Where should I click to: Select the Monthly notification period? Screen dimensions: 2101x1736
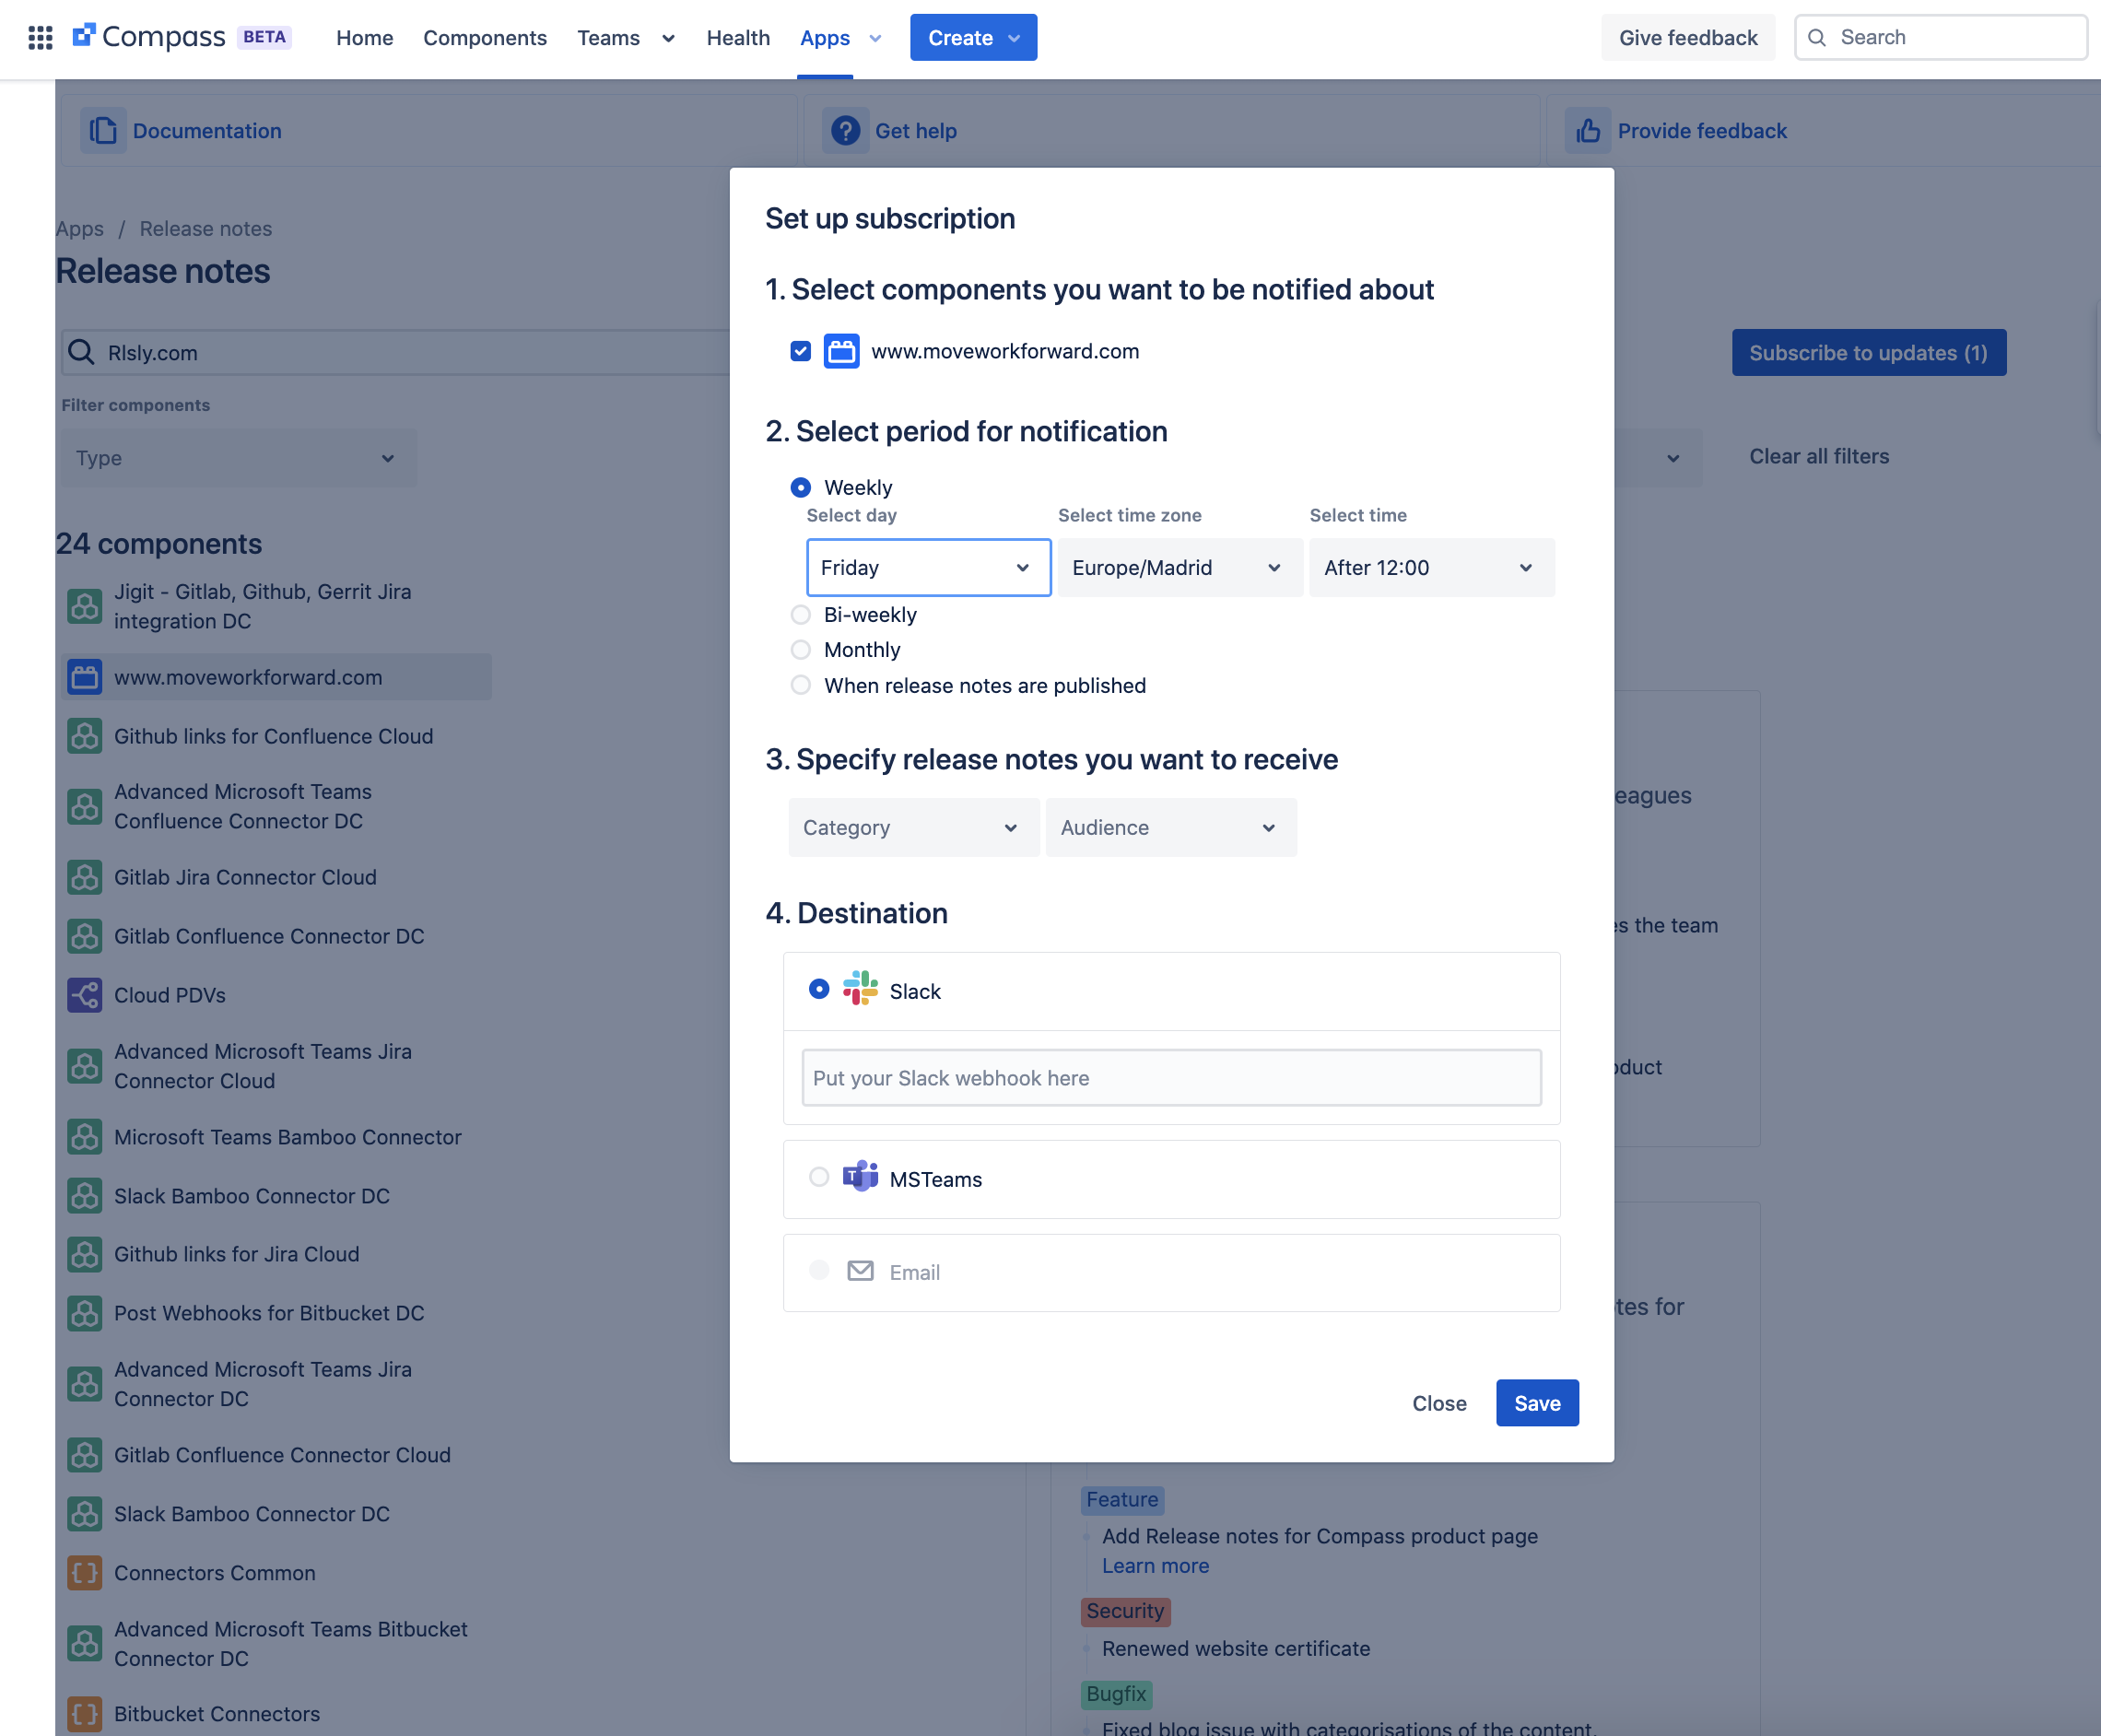[800, 650]
